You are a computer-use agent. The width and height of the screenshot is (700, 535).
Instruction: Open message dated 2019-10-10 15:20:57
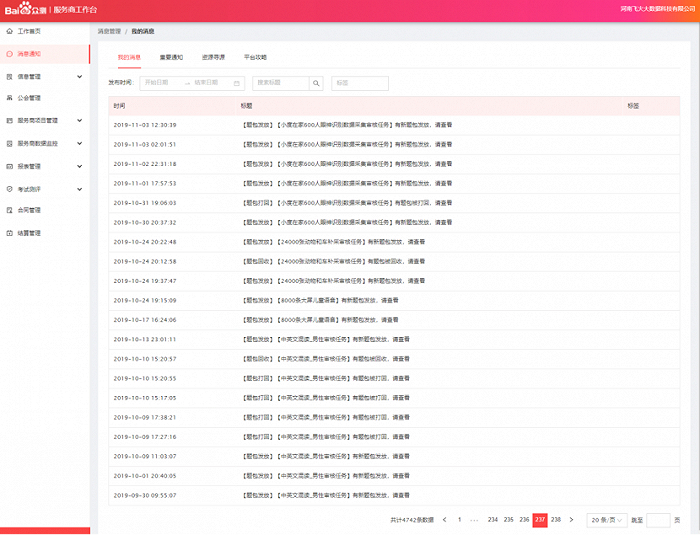coord(394,359)
